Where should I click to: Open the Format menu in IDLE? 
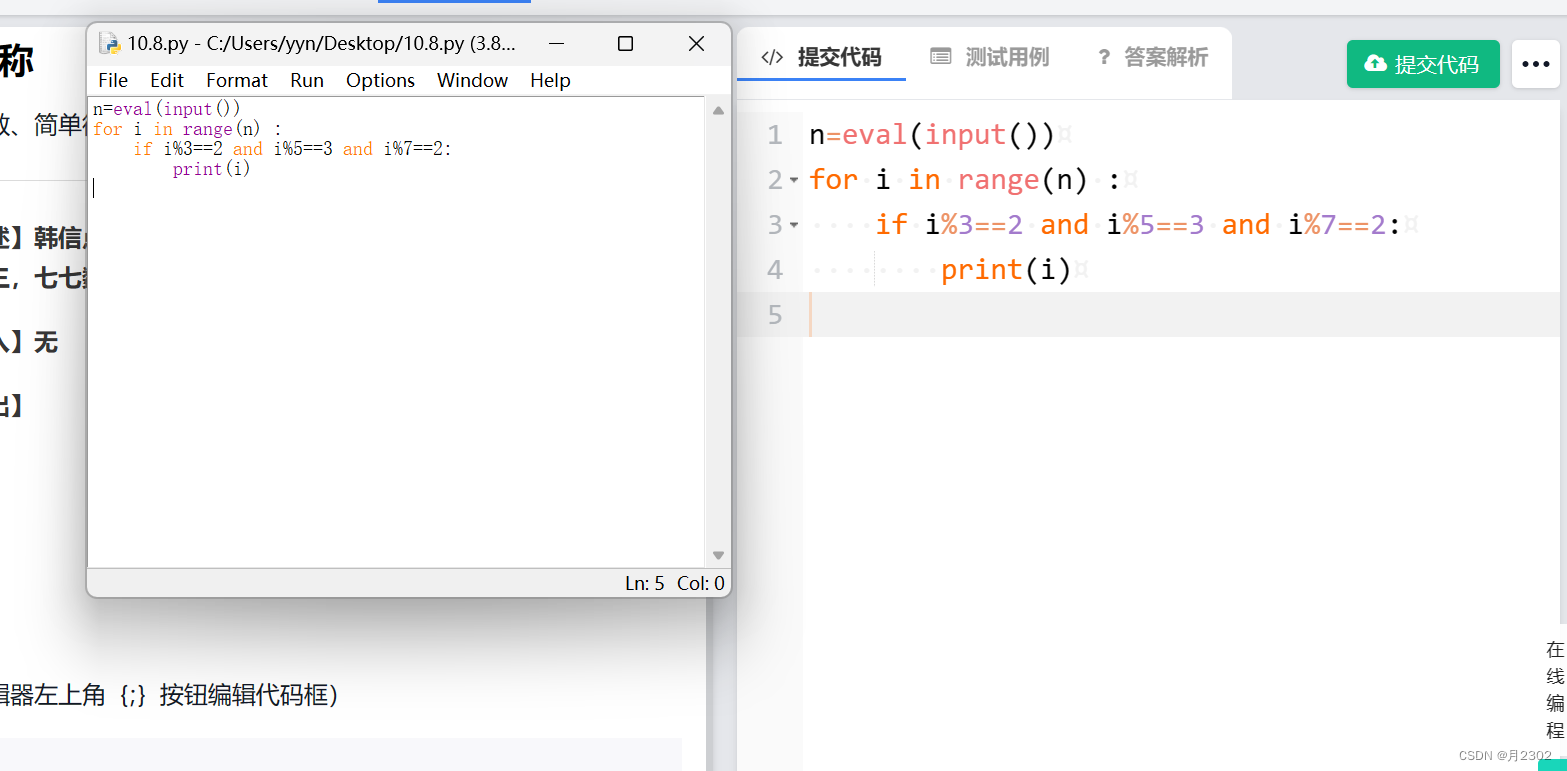(x=236, y=80)
